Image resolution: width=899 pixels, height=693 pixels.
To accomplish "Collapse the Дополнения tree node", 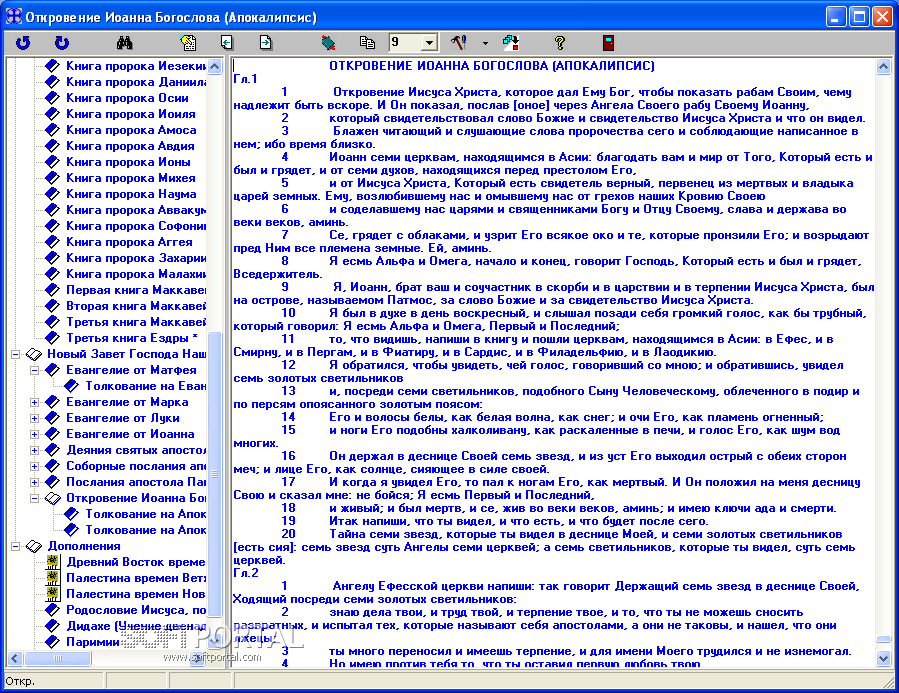I will 15,546.
